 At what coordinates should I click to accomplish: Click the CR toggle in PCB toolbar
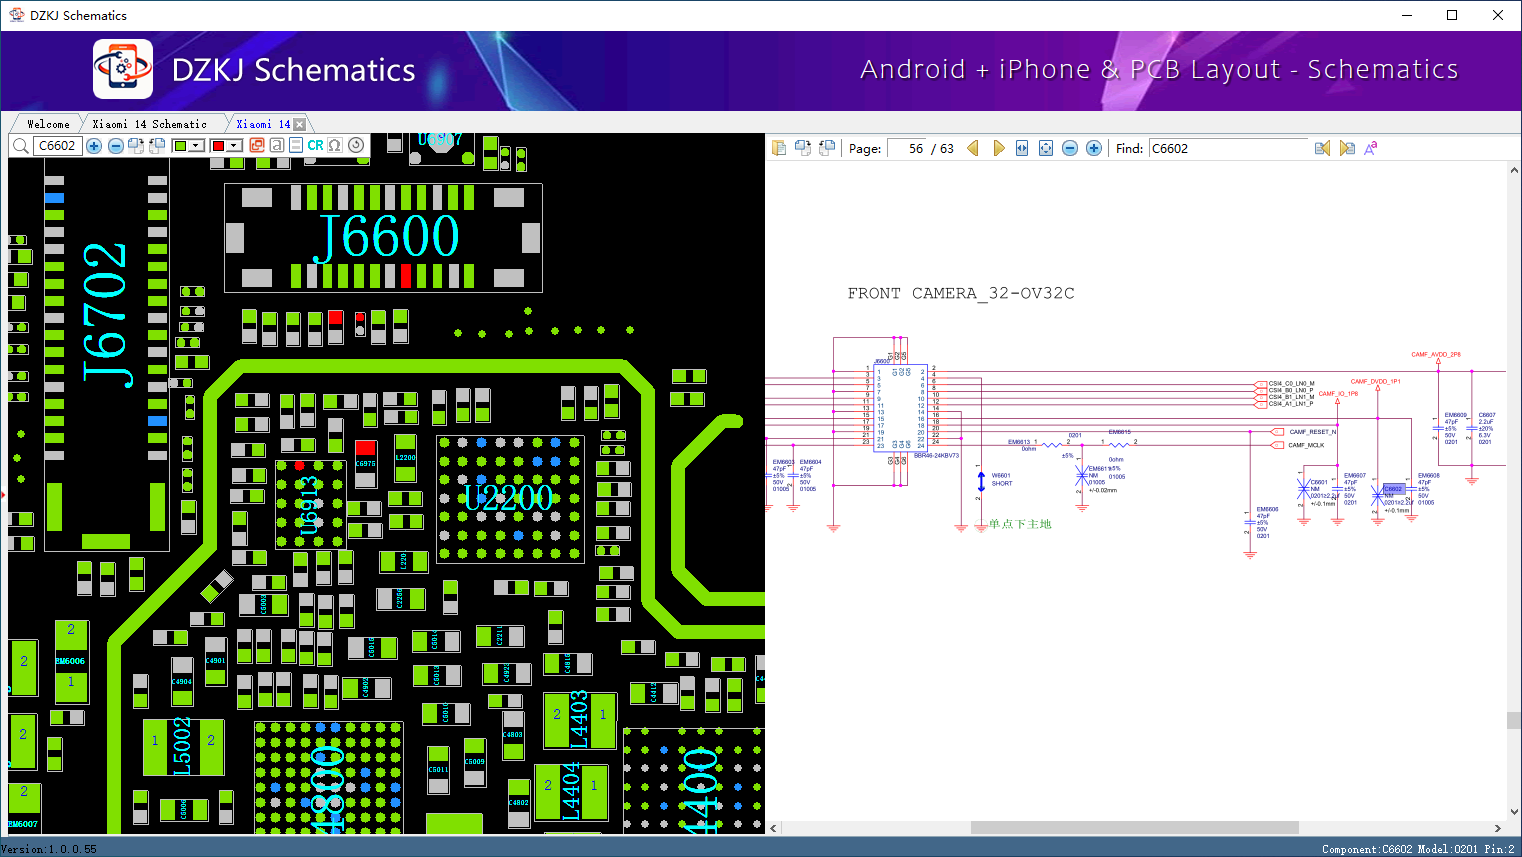pos(315,146)
